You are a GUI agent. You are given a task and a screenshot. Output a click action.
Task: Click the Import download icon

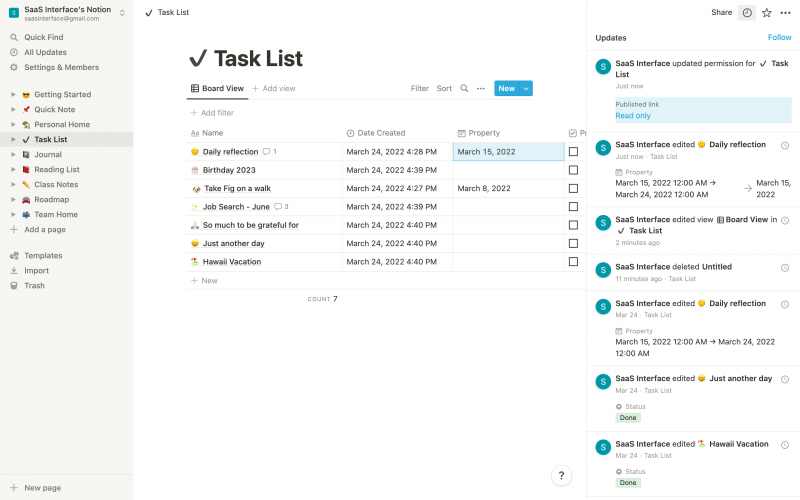click(x=14, y=270)
